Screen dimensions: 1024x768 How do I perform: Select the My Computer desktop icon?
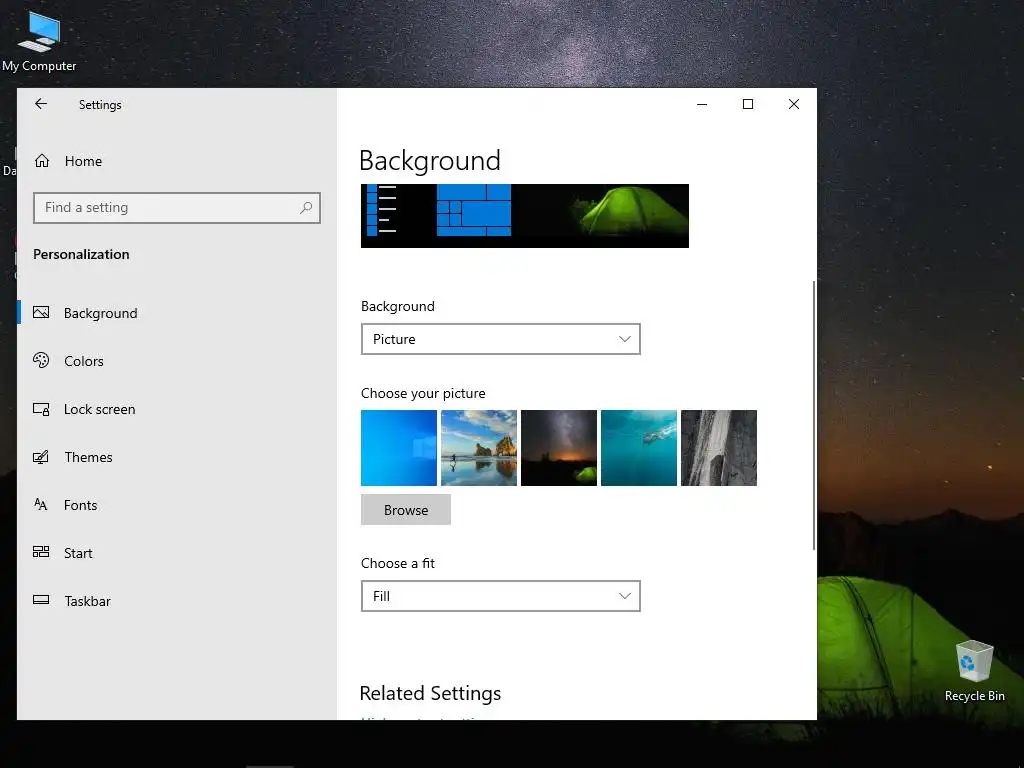(39, 40)
